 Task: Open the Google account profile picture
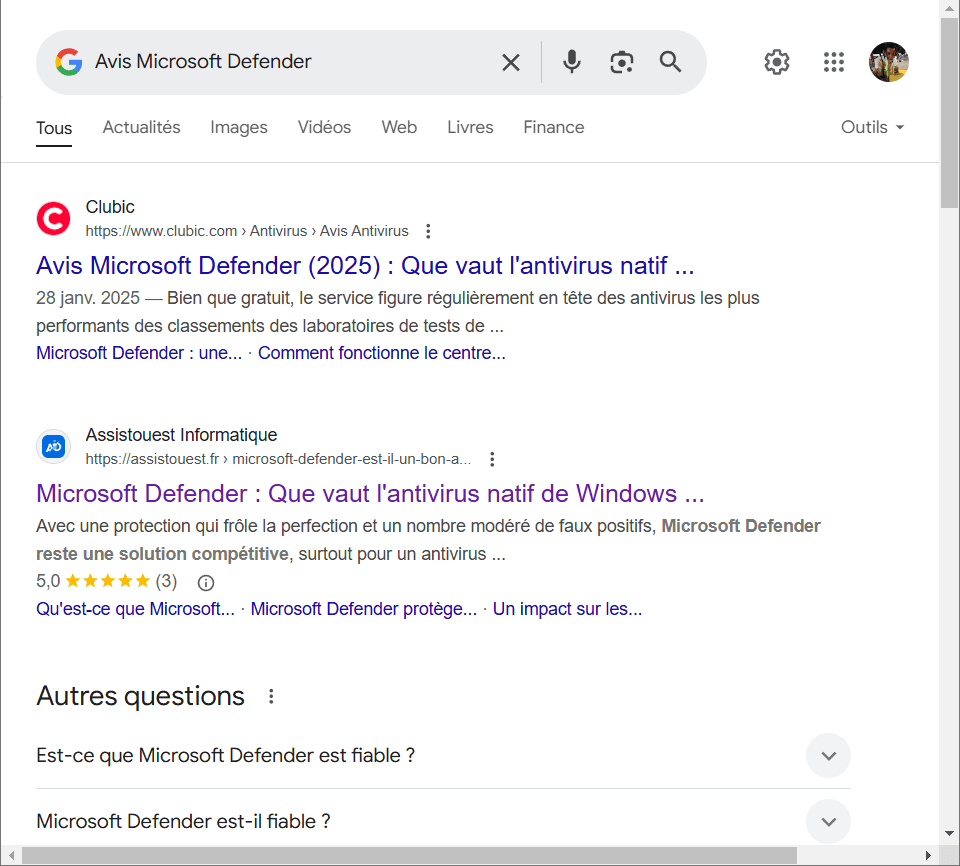coord(888,62)
